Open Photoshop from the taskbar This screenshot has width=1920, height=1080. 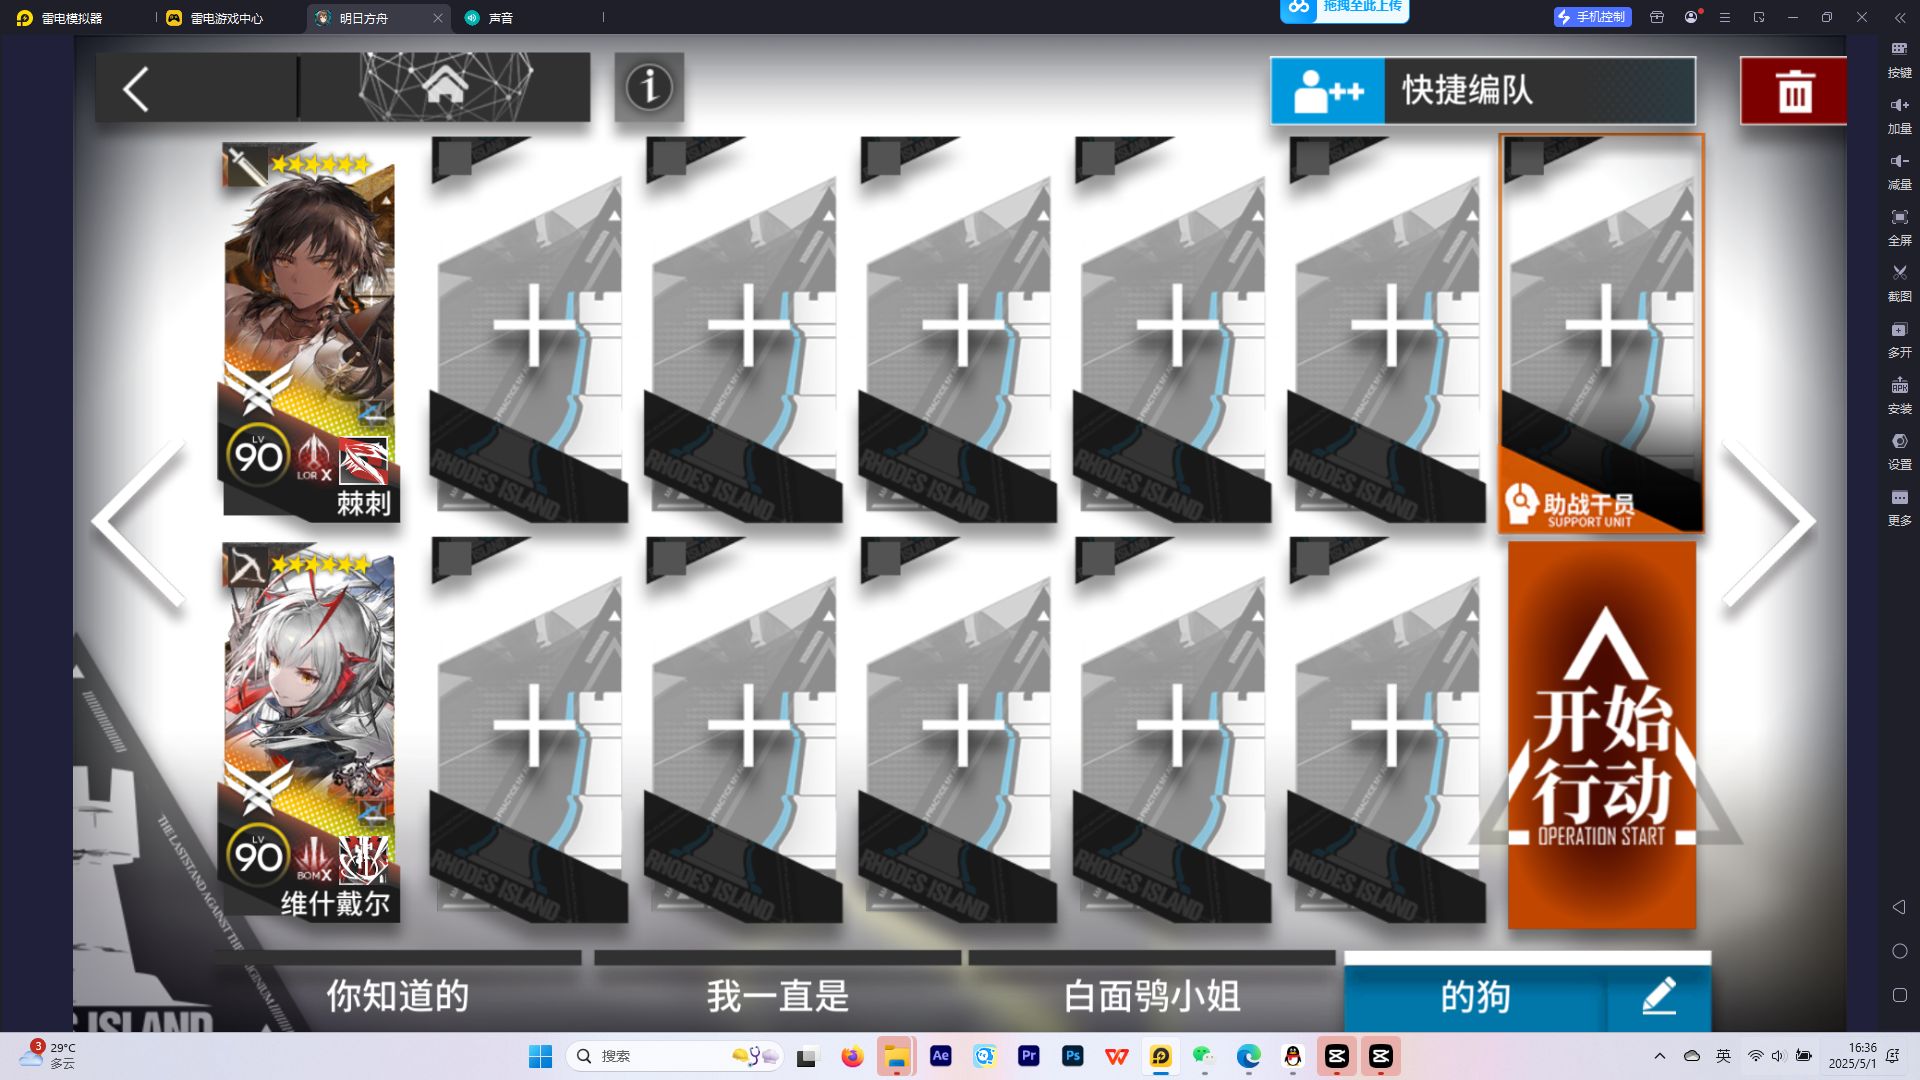tap(1072, 1056)
